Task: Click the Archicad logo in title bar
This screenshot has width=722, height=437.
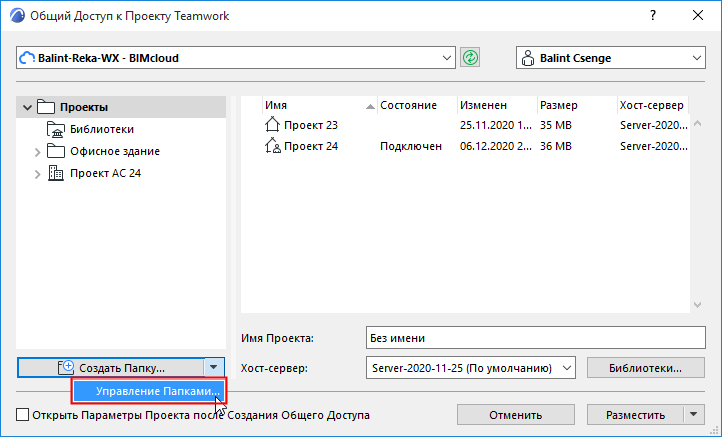Action: click(17, 16)
